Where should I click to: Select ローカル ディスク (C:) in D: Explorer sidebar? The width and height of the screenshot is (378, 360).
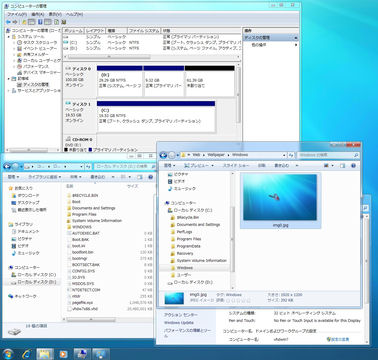click(x=34, y=275)
